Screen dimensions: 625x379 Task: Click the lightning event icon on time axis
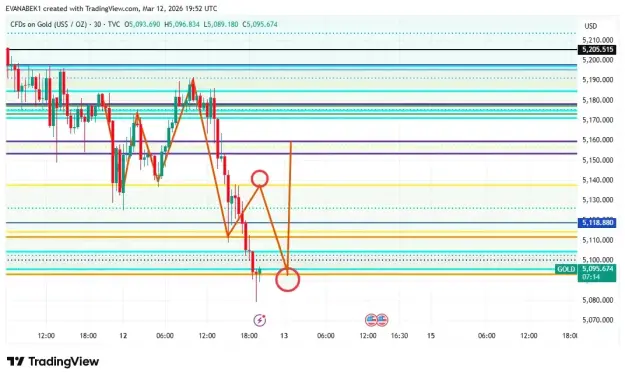(260, 320)
